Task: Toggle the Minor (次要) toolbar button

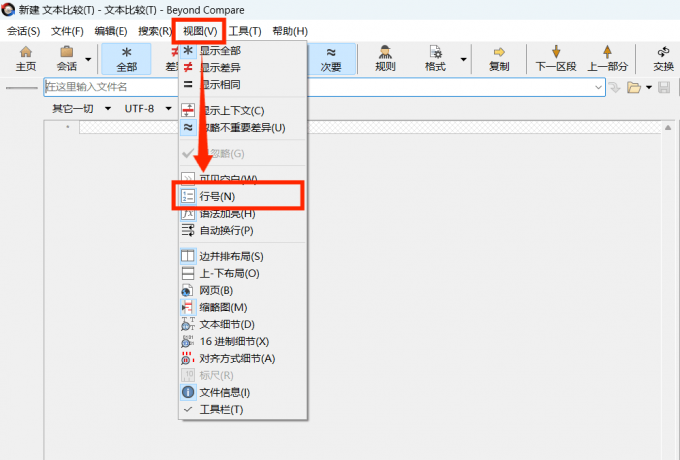Action: (331, 59)
